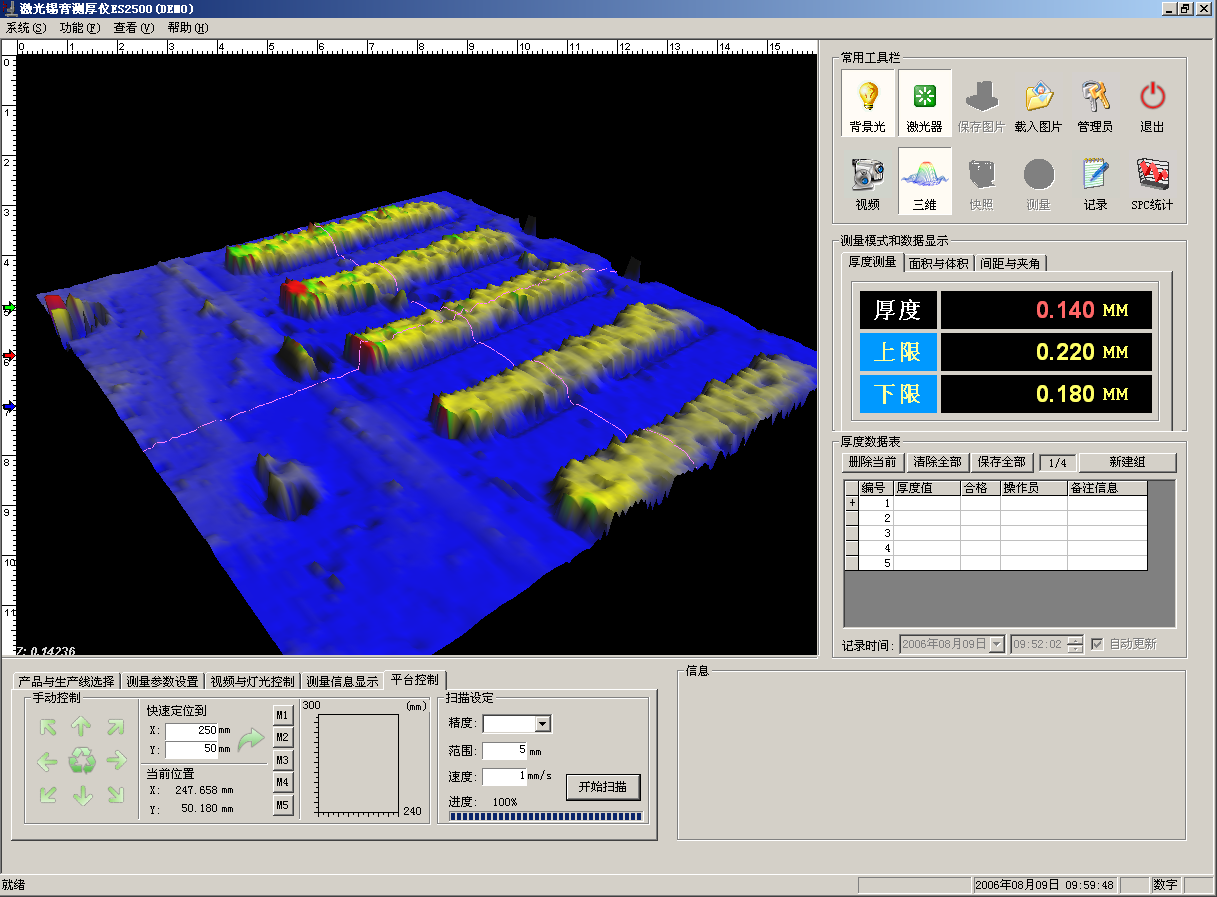Click the green go-to-position curved arrow

[250, 739]
